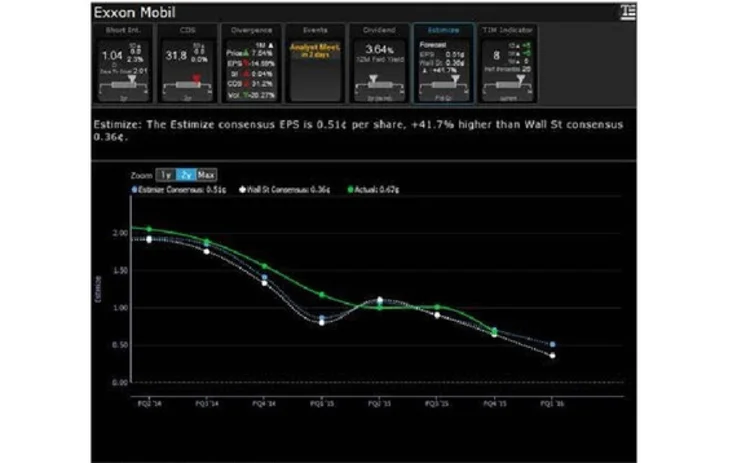This screenshot has width=750, height=463.
Task: Click Wall St Consensus point at FQ4 '14
Action: [265, 283]
